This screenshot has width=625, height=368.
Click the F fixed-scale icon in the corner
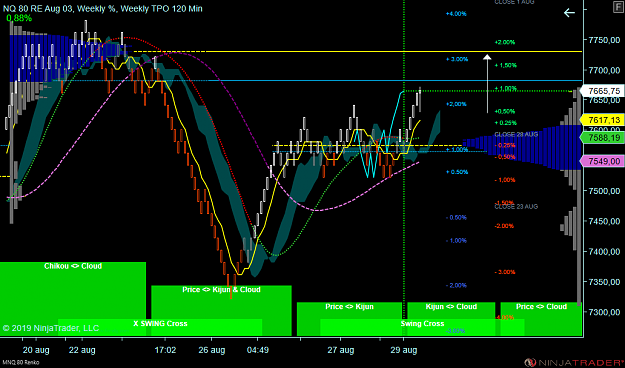(x=618, y=8)
